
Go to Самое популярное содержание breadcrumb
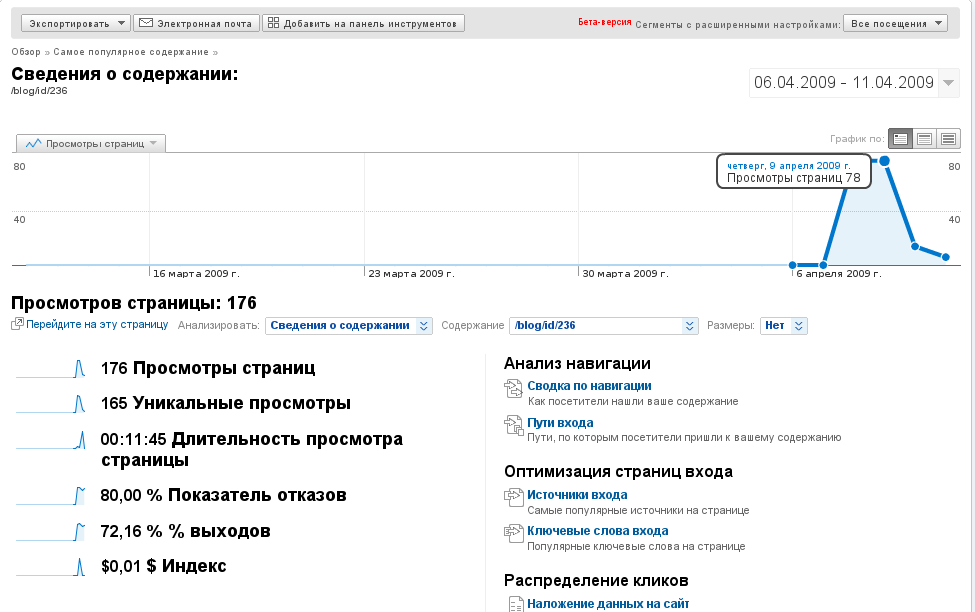131,51
